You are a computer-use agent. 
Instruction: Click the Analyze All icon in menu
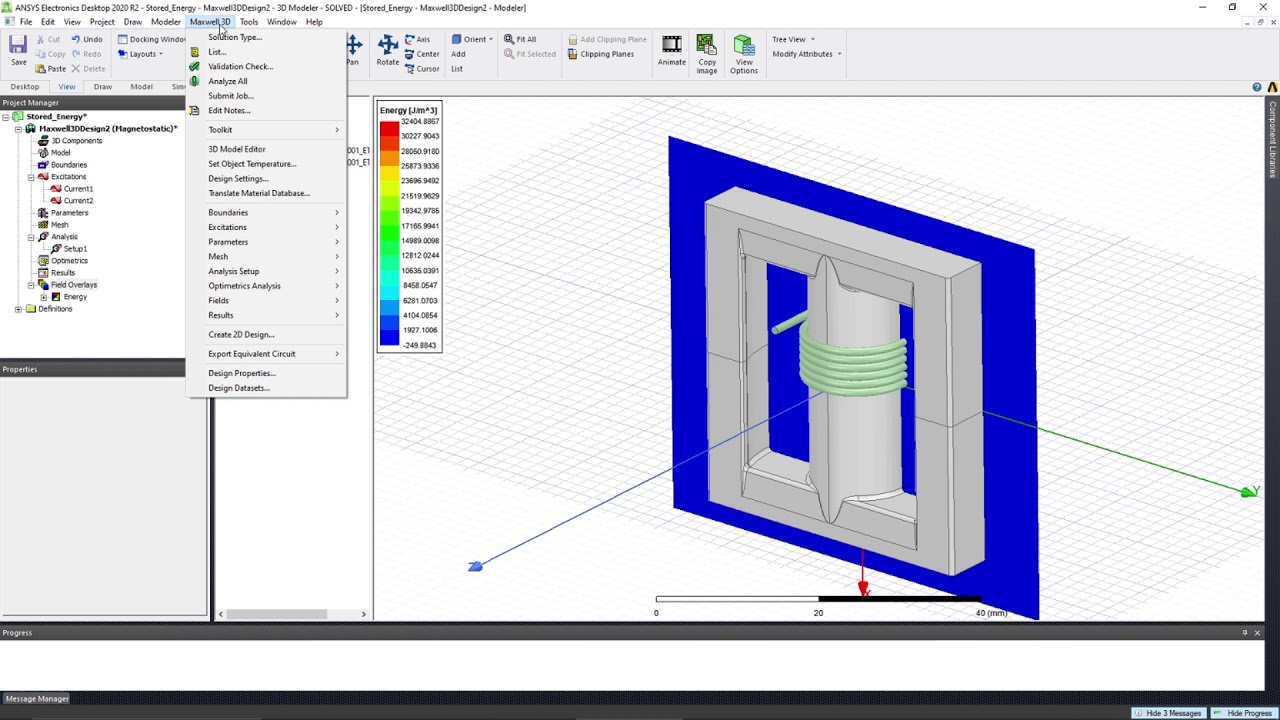tap(195, 81)
